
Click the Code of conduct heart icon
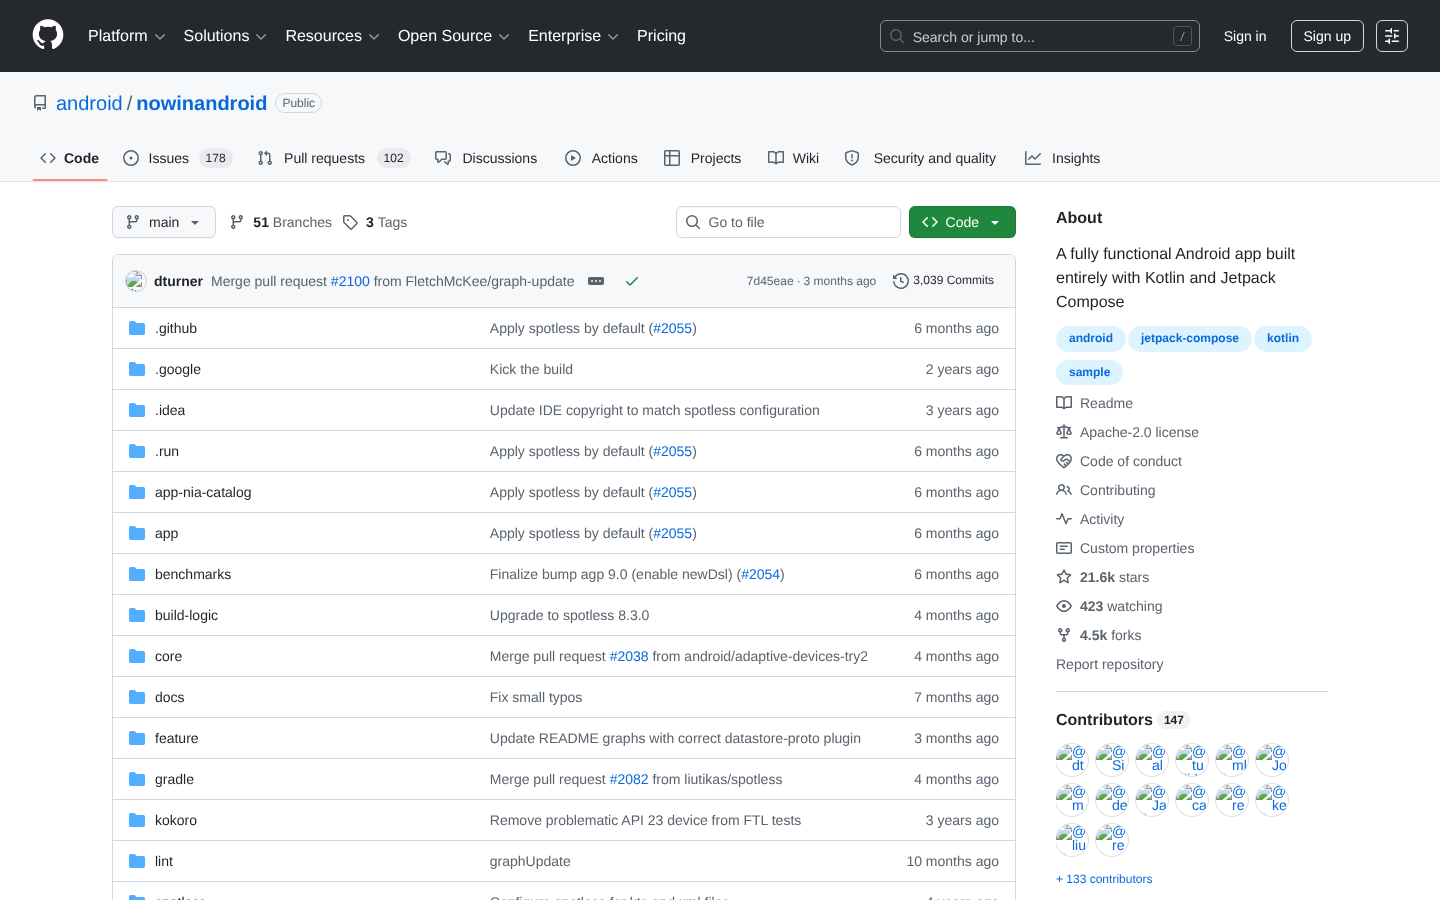coord(1064,461)
